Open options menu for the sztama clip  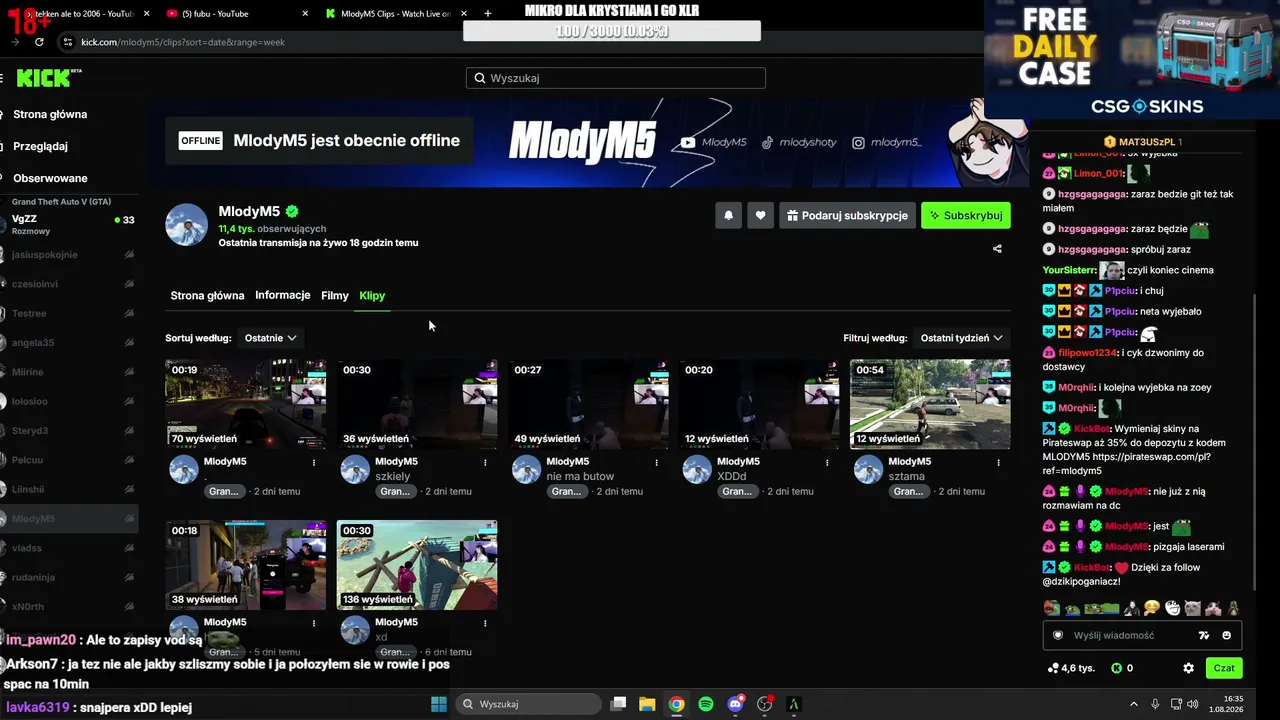[x=998, y=463]
